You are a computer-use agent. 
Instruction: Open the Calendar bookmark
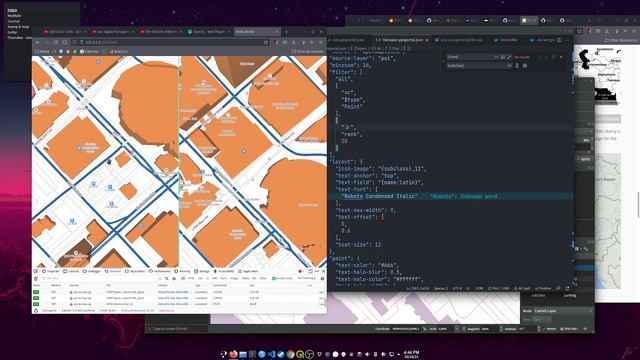[89, 51]
